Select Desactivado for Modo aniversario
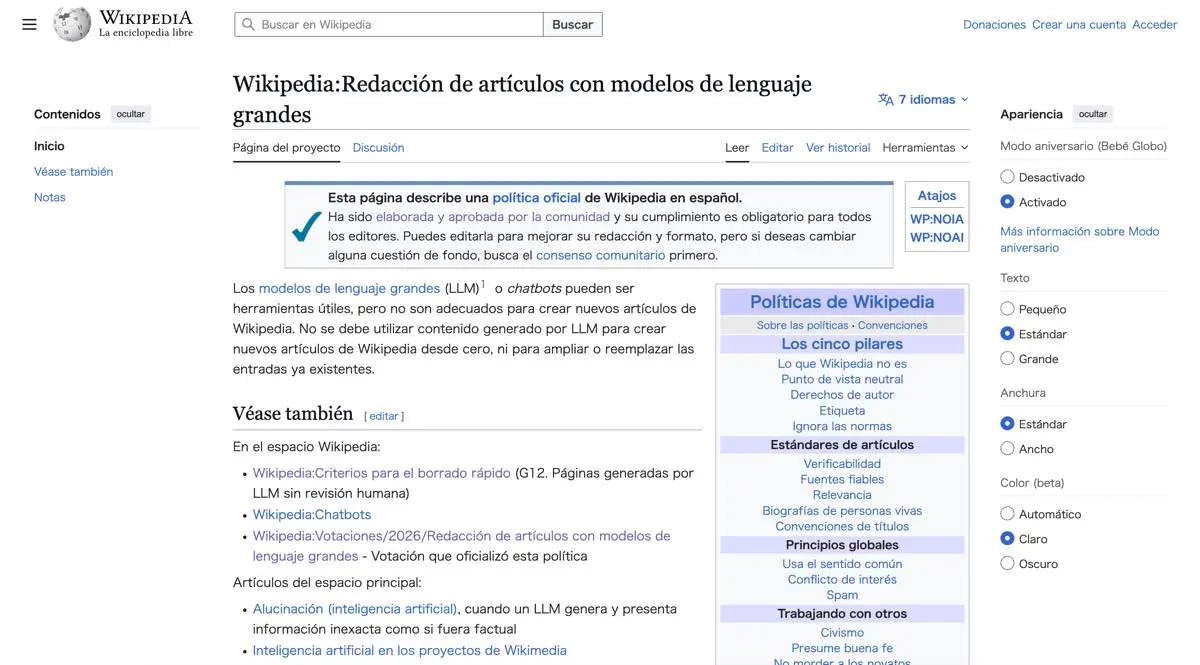 [1007, 177]
